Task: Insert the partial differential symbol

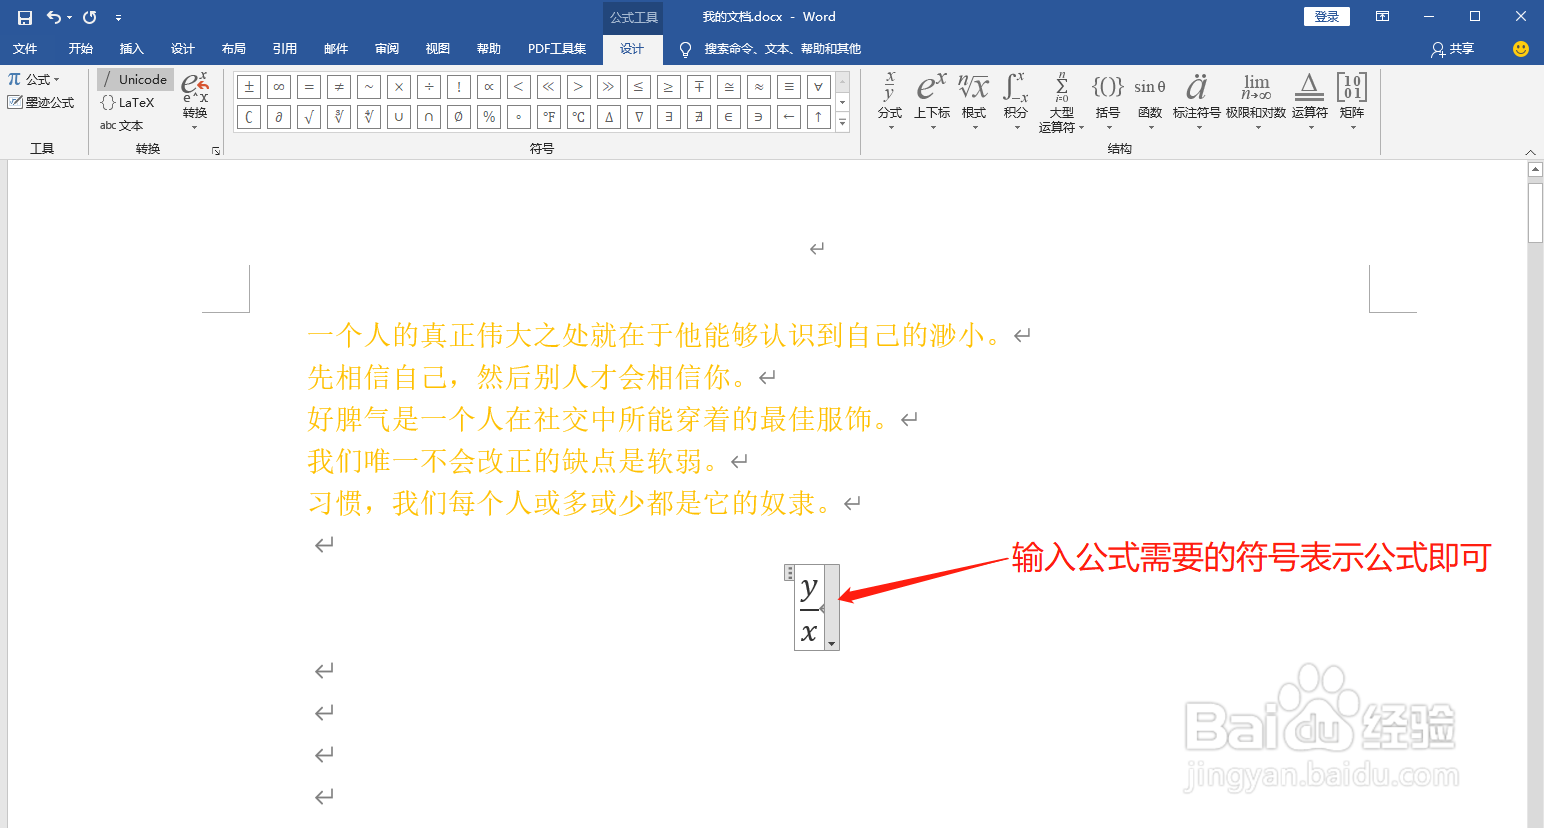Action: click(279, 117)
